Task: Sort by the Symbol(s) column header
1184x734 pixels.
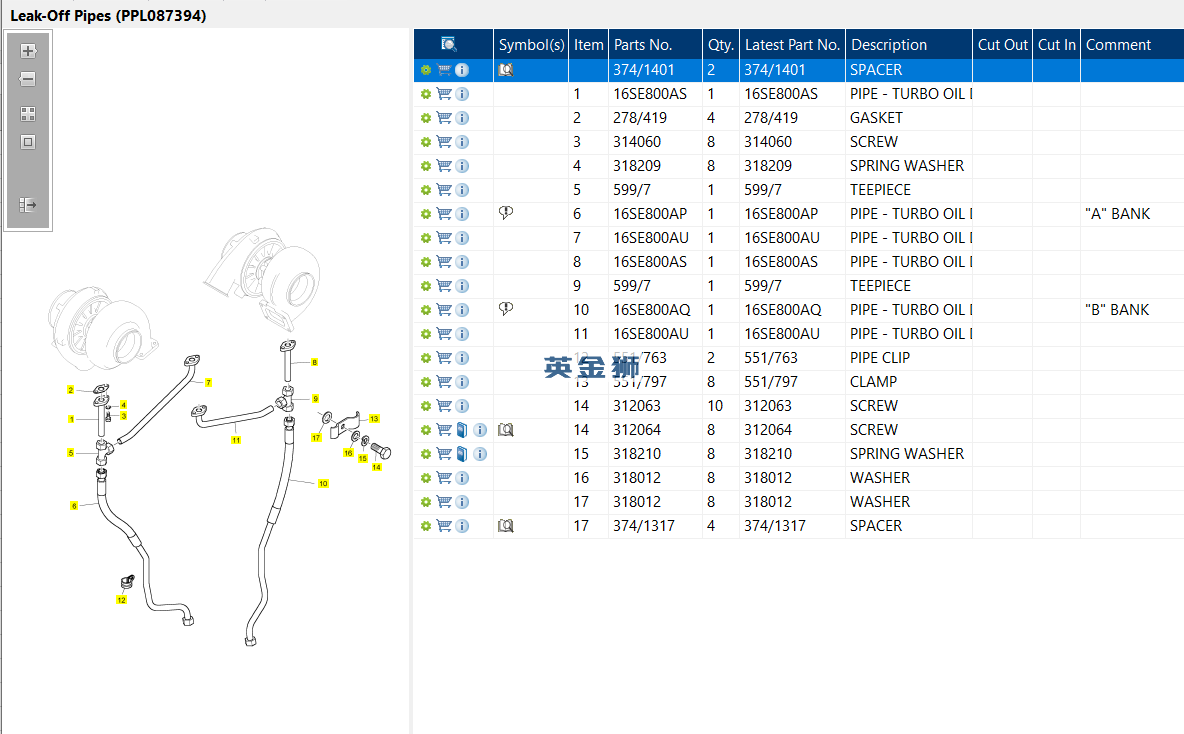Action: pos(531,45)
